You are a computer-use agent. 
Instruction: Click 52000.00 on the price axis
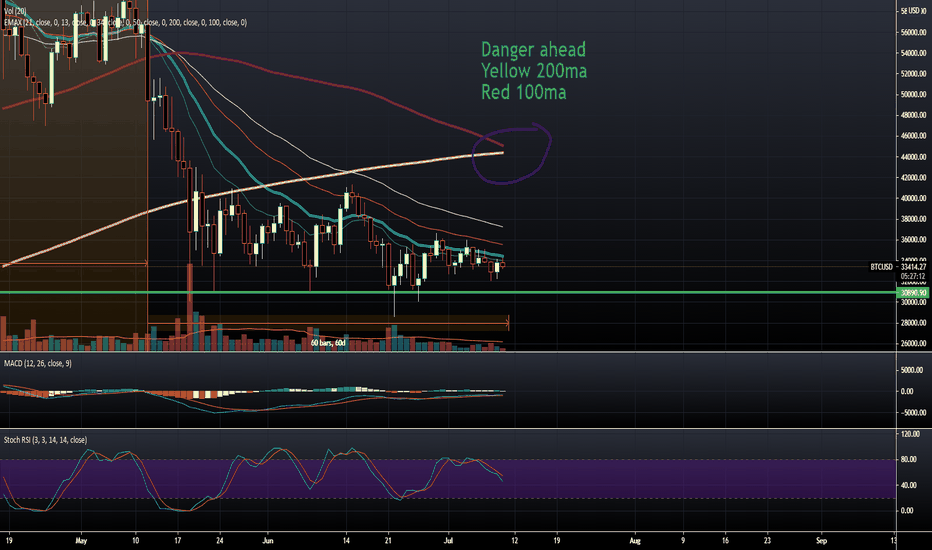coord(913,74)
